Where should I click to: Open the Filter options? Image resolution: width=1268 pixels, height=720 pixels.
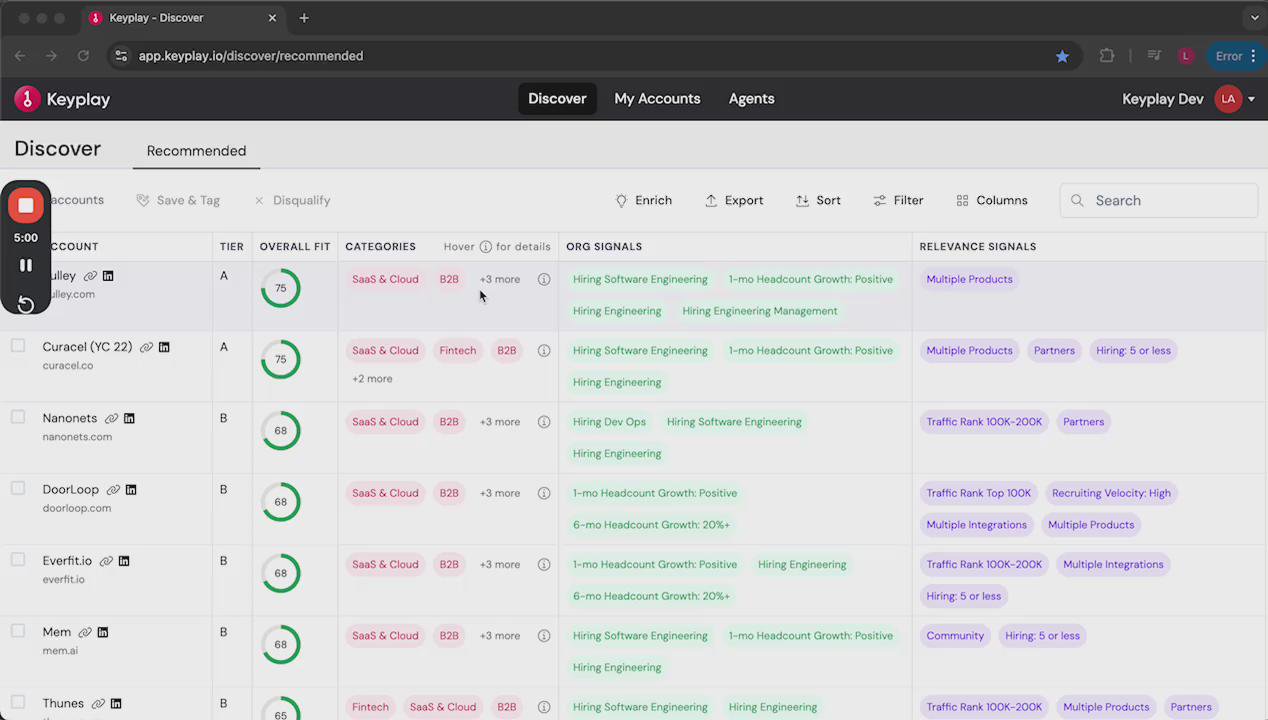coord(898,200)
